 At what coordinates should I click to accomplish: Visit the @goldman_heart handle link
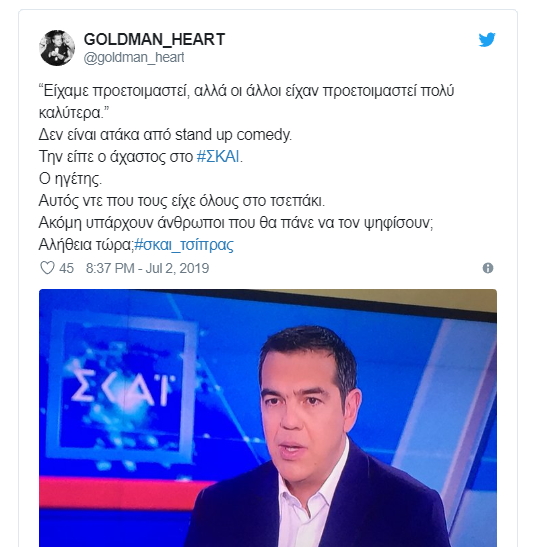(134, 57)
